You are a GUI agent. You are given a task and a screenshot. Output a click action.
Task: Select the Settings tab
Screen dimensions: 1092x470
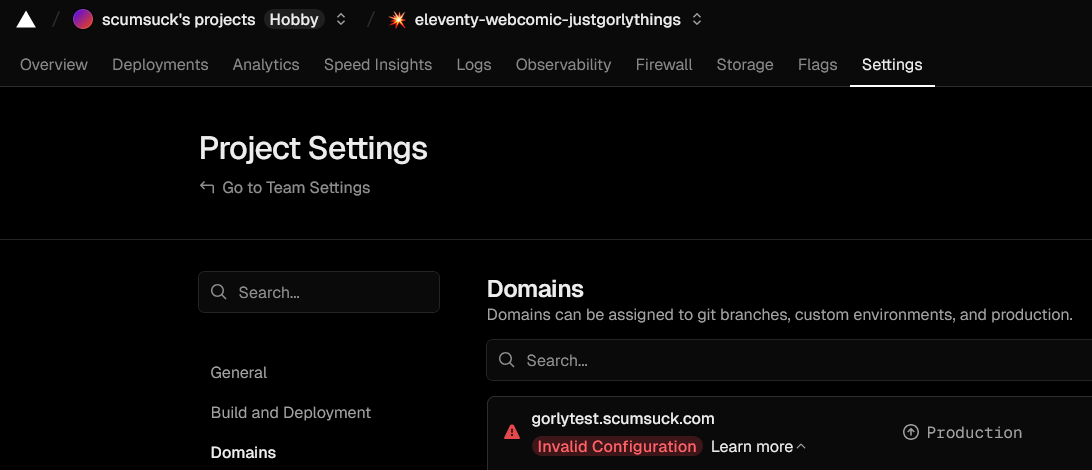pos(892,65)
